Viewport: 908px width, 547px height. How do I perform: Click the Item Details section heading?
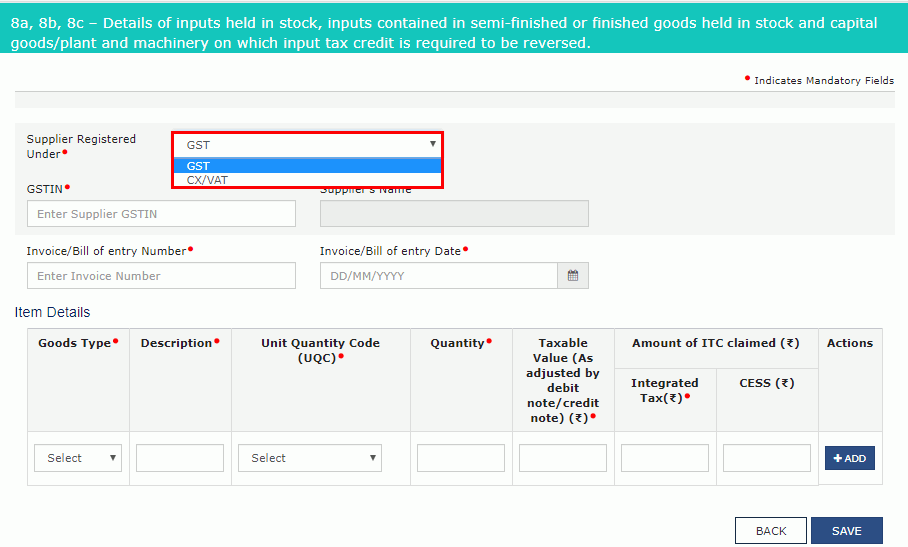(52, 313)
